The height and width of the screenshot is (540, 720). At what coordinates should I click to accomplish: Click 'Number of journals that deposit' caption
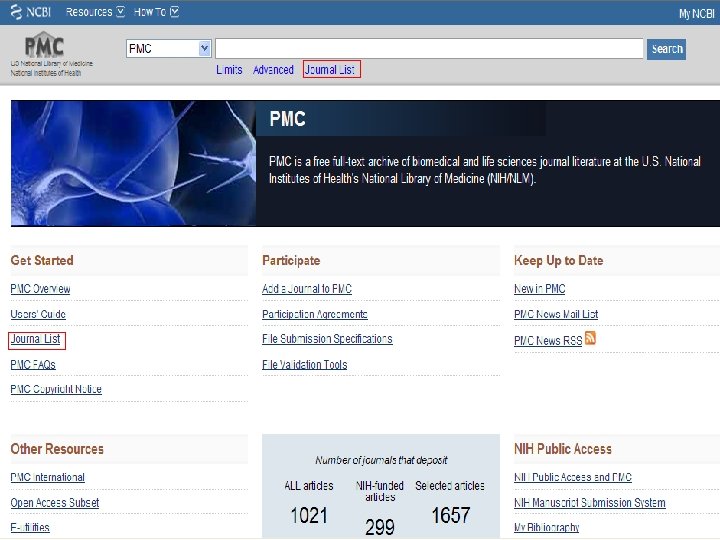pyautogui.click(x=381, y=460)
